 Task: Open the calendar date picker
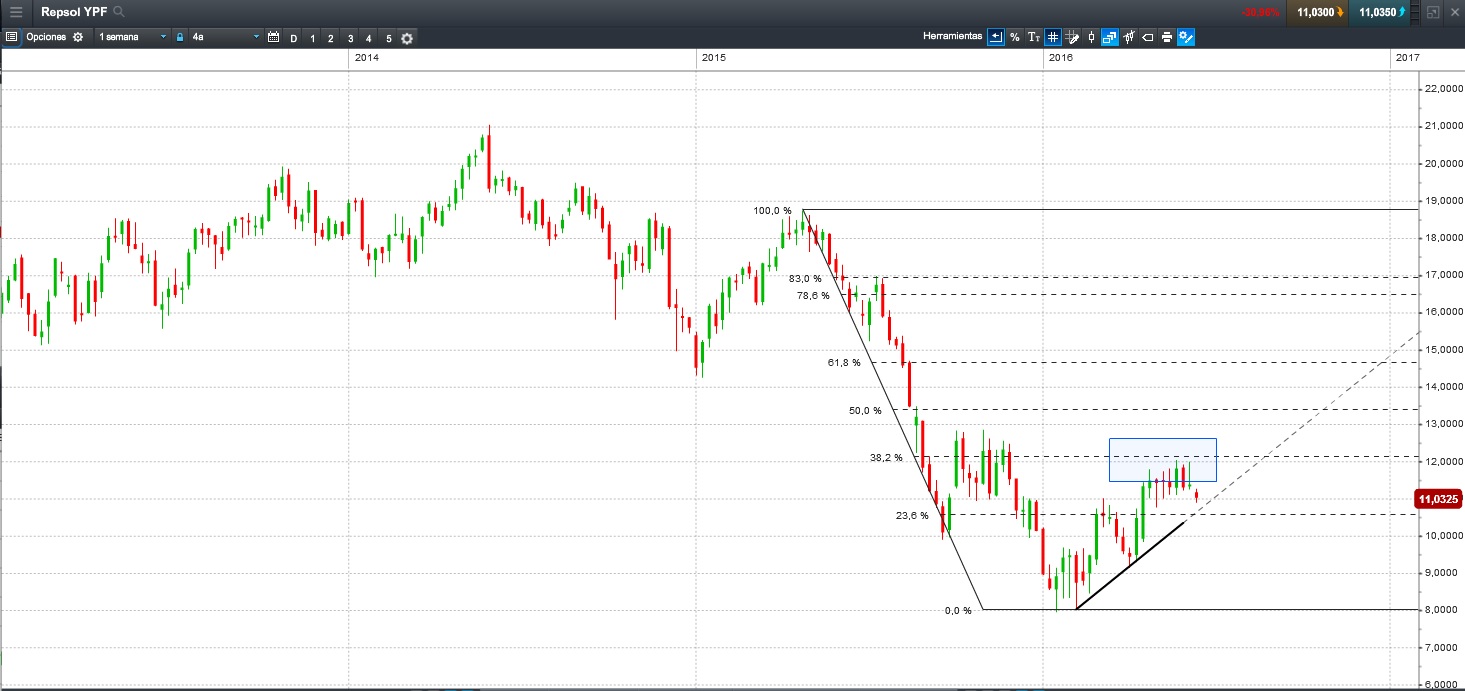tap(273, 37)
